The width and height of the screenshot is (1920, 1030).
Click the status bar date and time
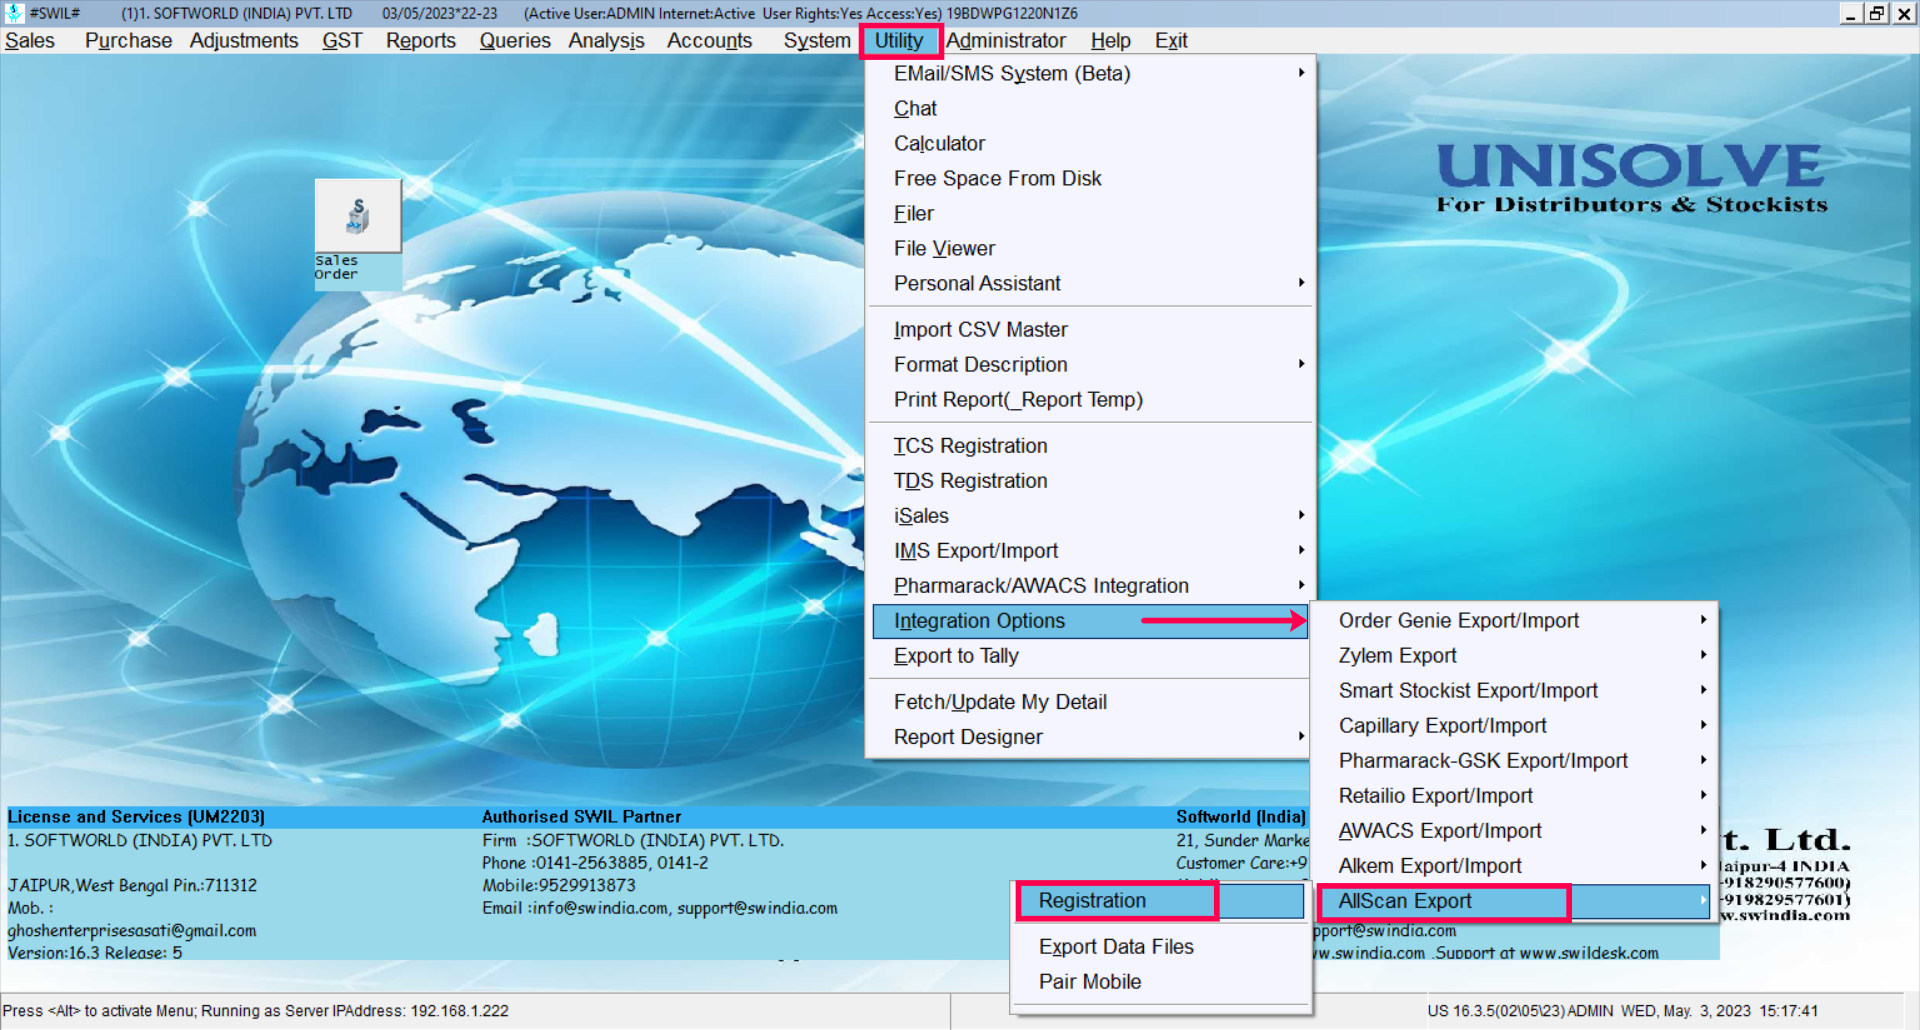tap(1720, 1011)
